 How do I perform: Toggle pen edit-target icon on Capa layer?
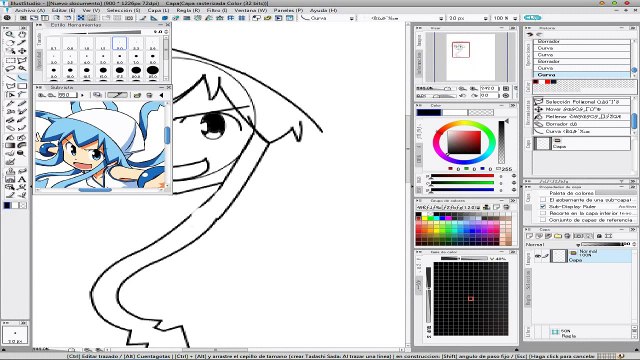pos(545,256)
